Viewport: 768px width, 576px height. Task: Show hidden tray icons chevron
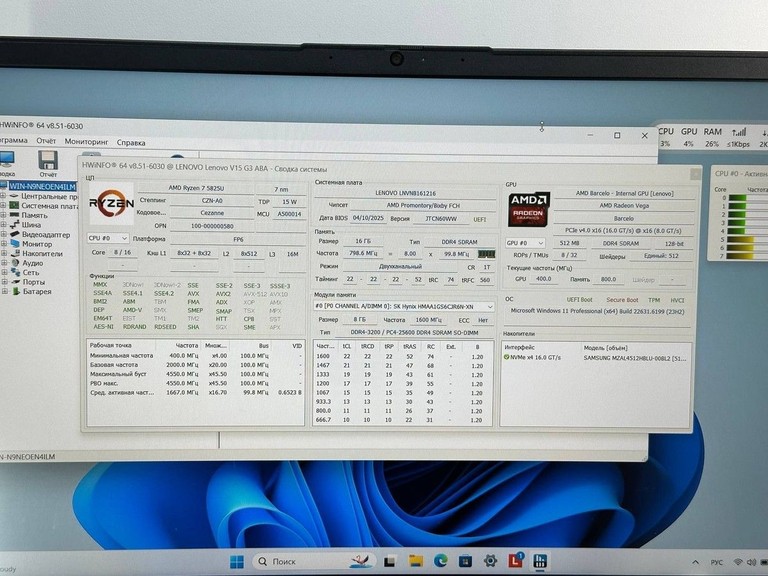point(695,562)
